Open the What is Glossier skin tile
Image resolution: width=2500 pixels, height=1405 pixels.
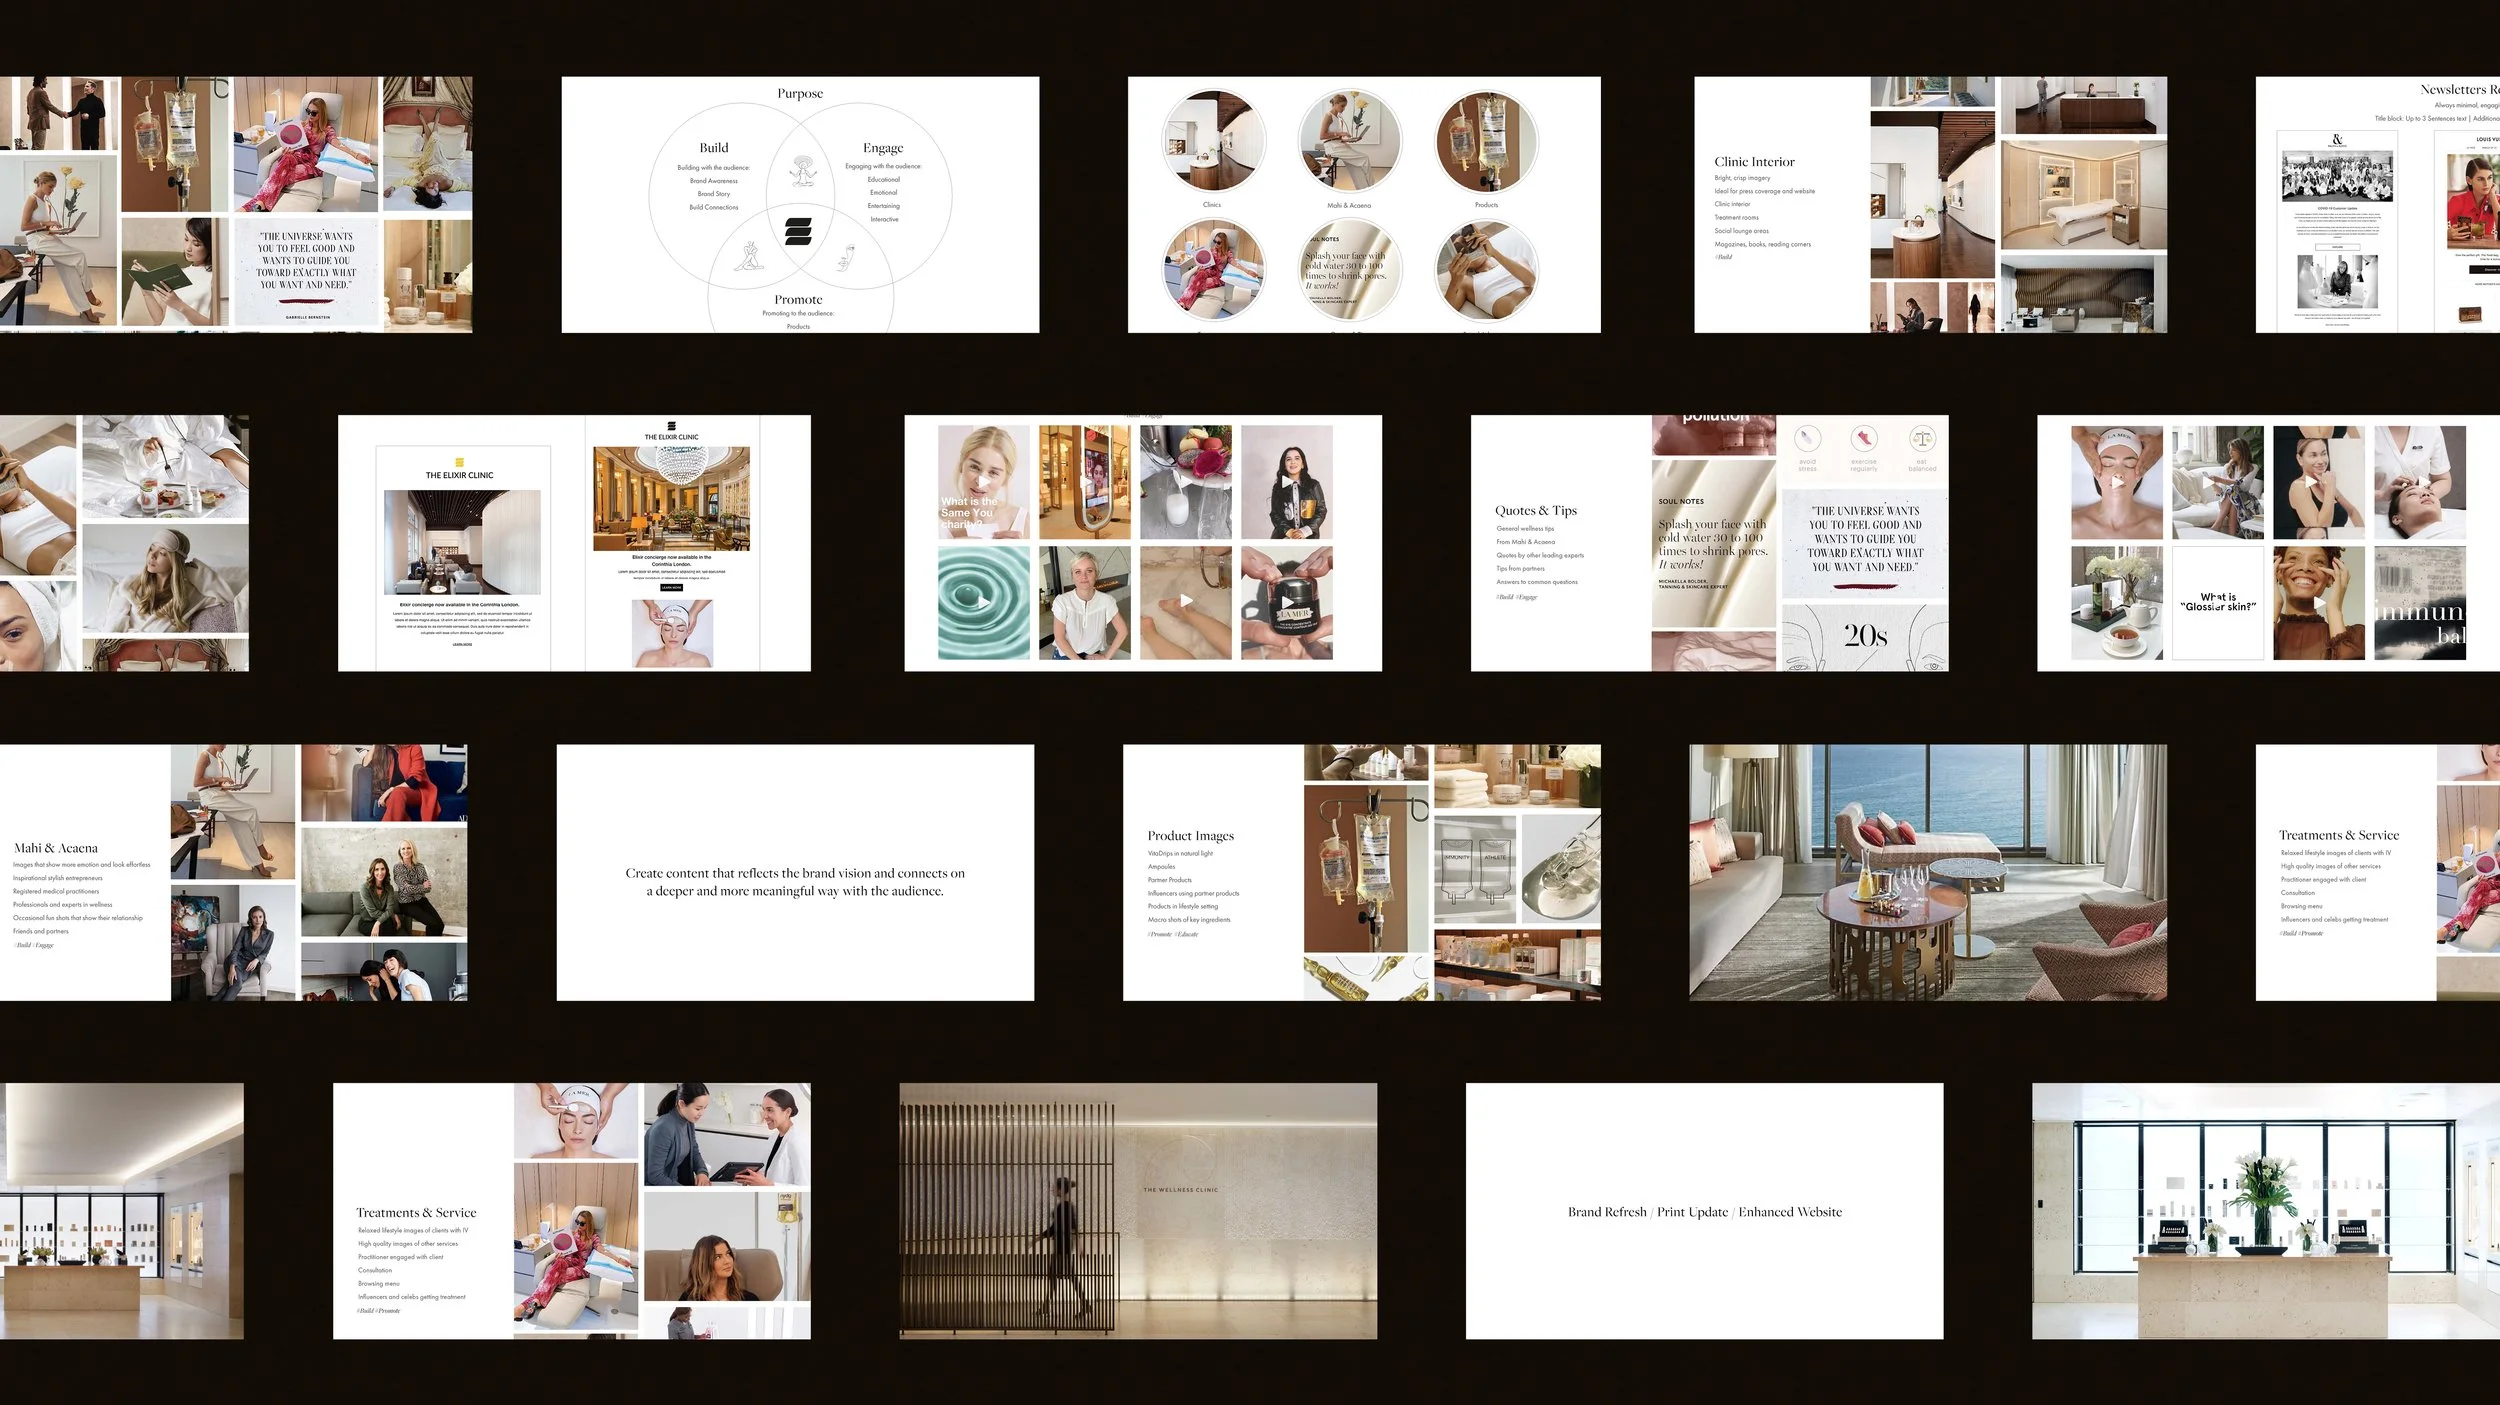[2218, 602]
